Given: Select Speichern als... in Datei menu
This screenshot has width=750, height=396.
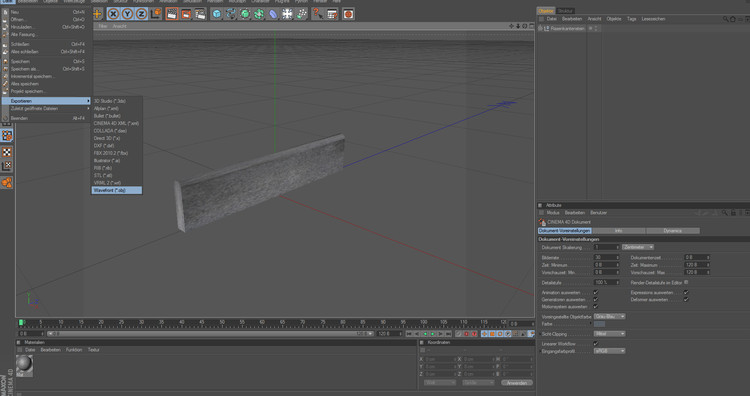Looking at the screenshot, I should pos(46,69).
